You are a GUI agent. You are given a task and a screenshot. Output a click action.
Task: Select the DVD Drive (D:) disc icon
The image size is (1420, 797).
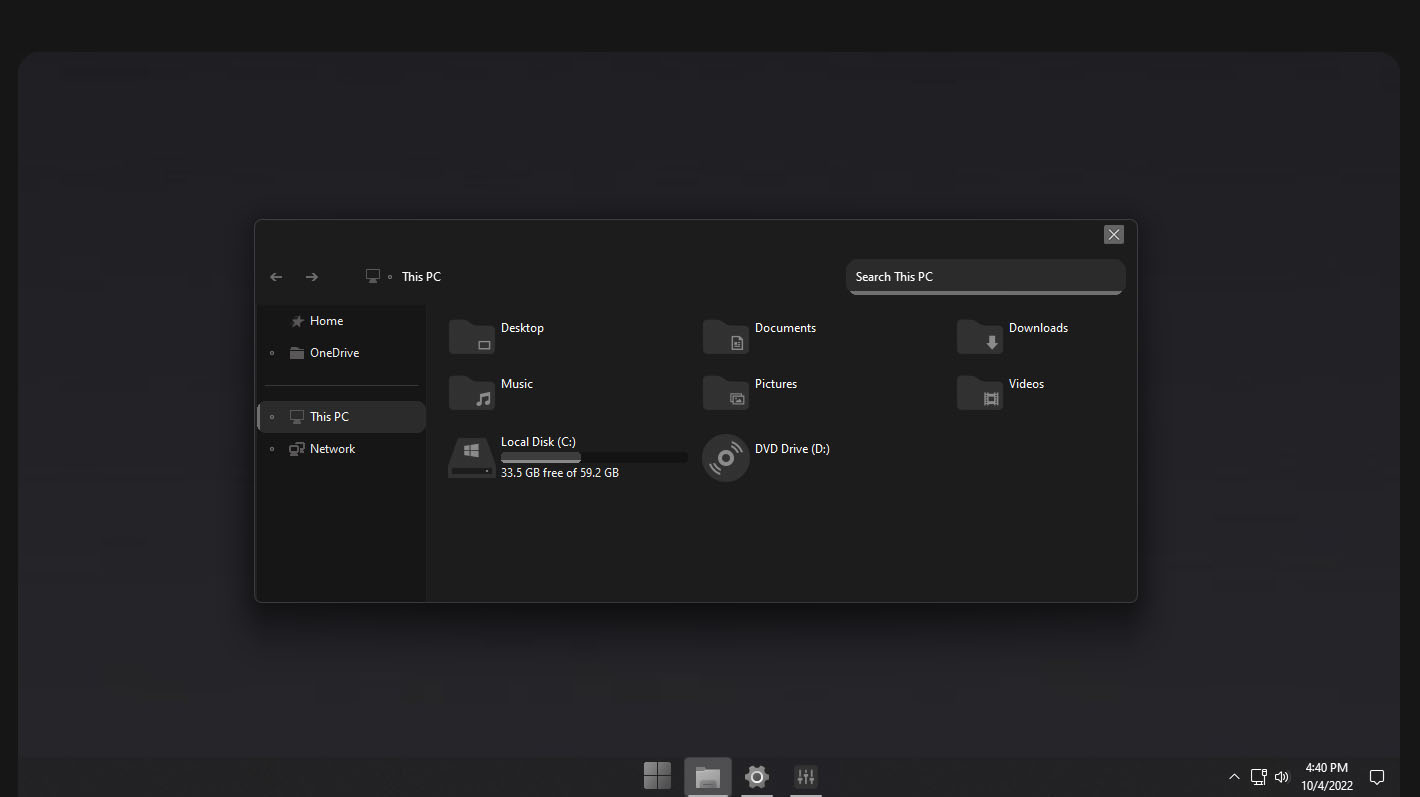pyautogui.click(x=726, y=458)
